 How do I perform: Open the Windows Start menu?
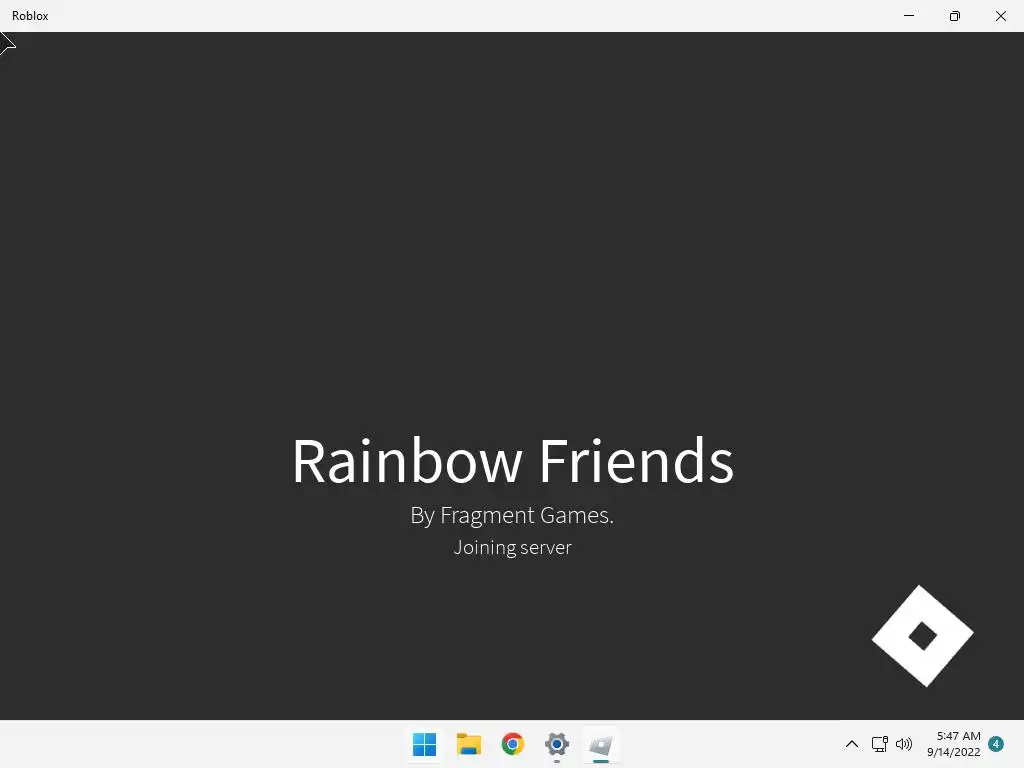tap(424, 744)
